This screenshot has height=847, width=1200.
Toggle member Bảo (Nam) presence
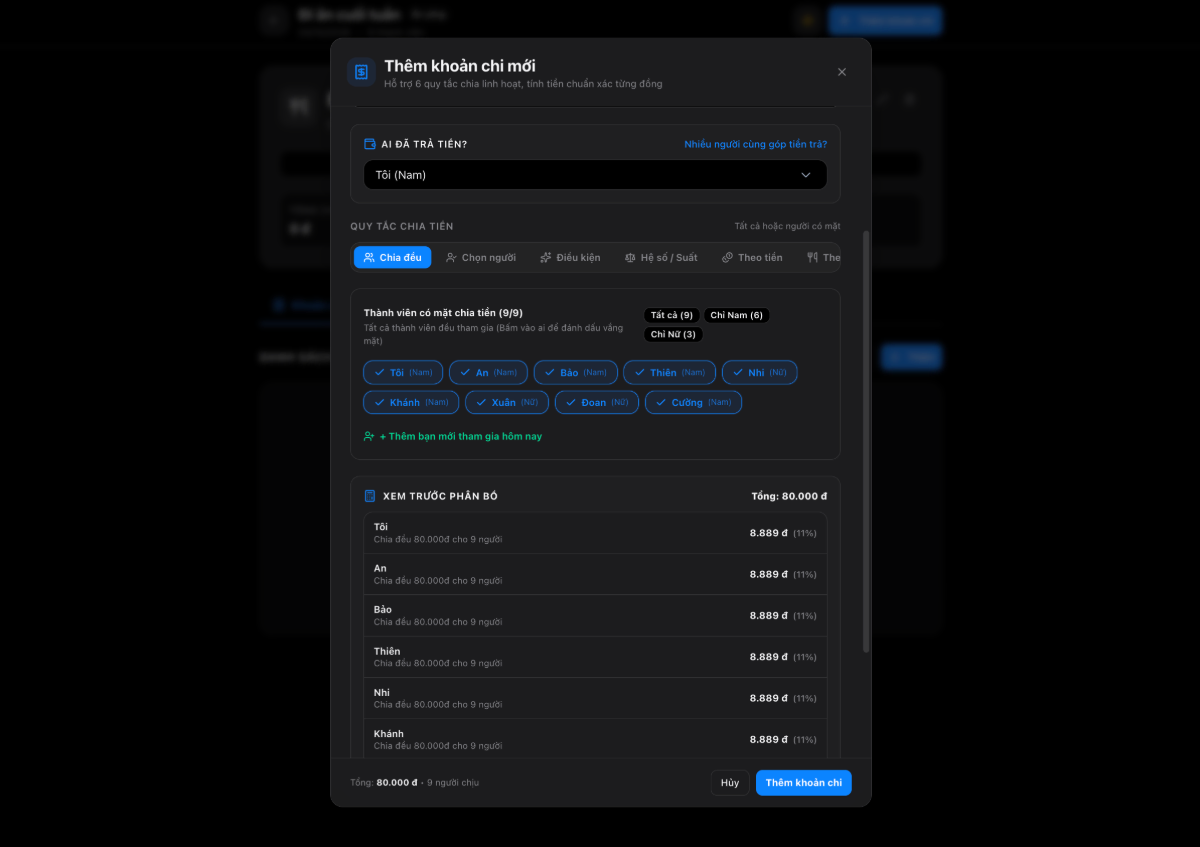point(575,372)
